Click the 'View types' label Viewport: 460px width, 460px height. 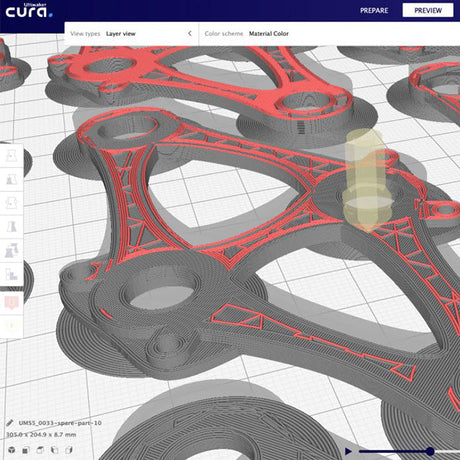coord(85,34)
